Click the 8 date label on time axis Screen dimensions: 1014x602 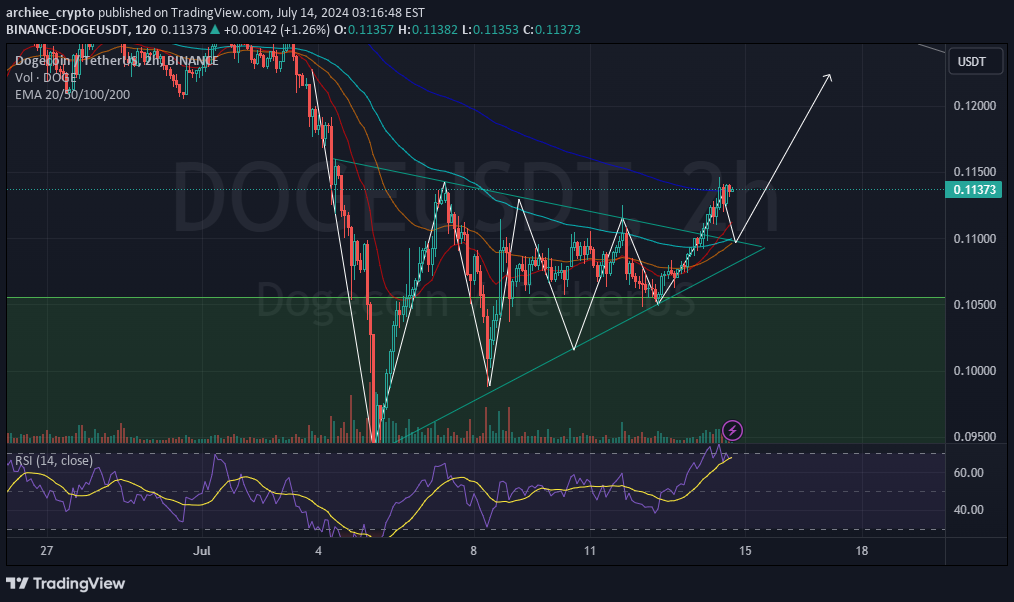pyautogui.click(x=473, y=551)
